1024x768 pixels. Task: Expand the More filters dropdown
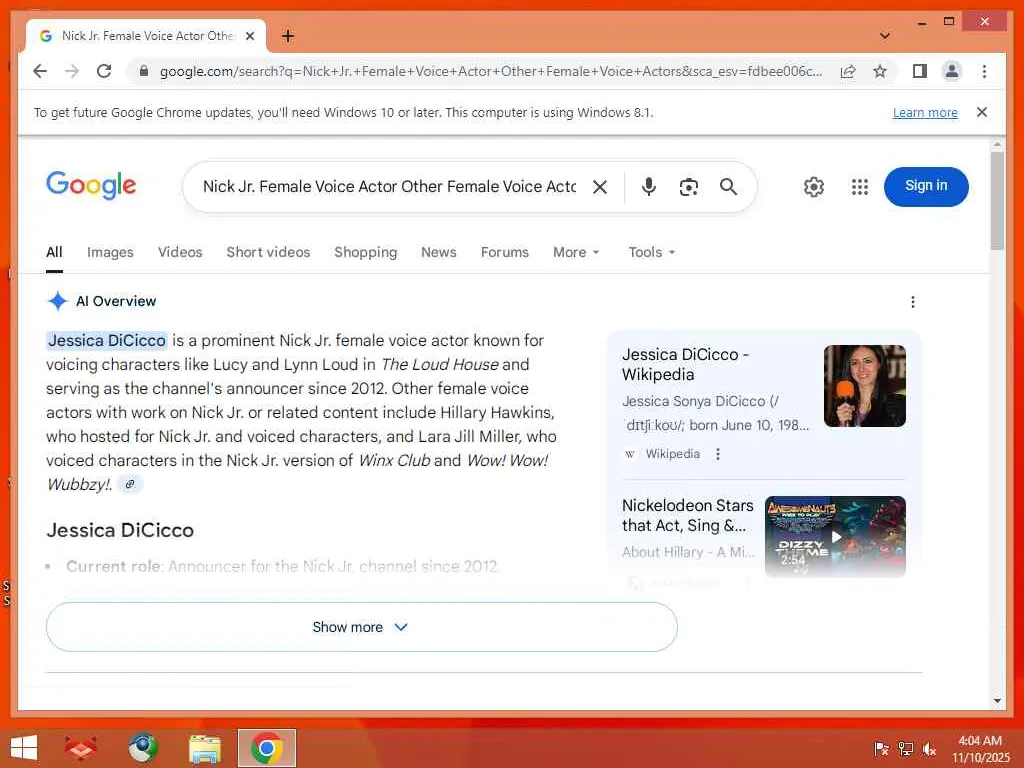pos(575,252)
